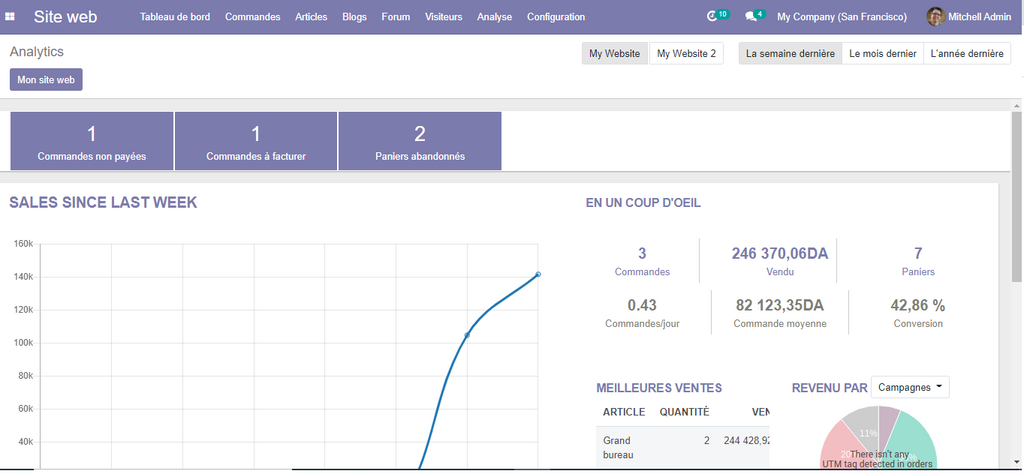
Task: Select the My Website toggle button
Action: click(x=614, y=54)
